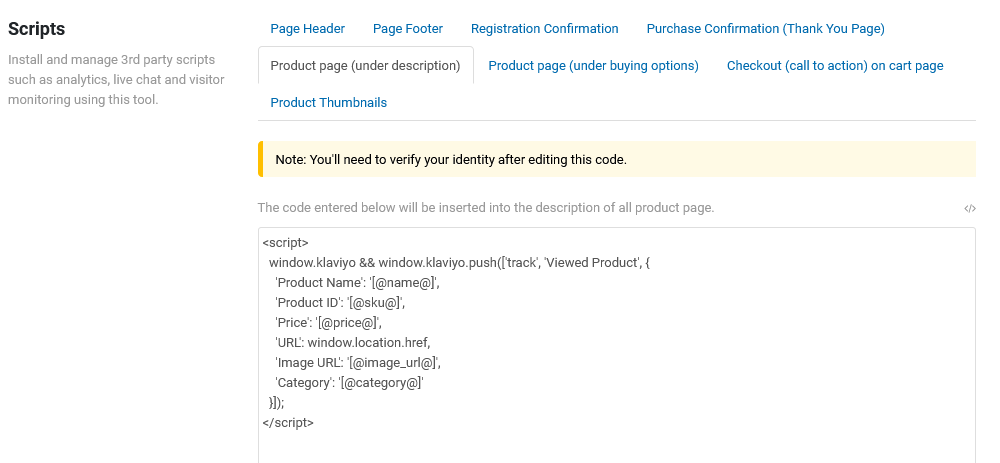This screenshot has height=463, width=1000.
Task: Click the Scripts heading
Action: (x=36, y=29)
